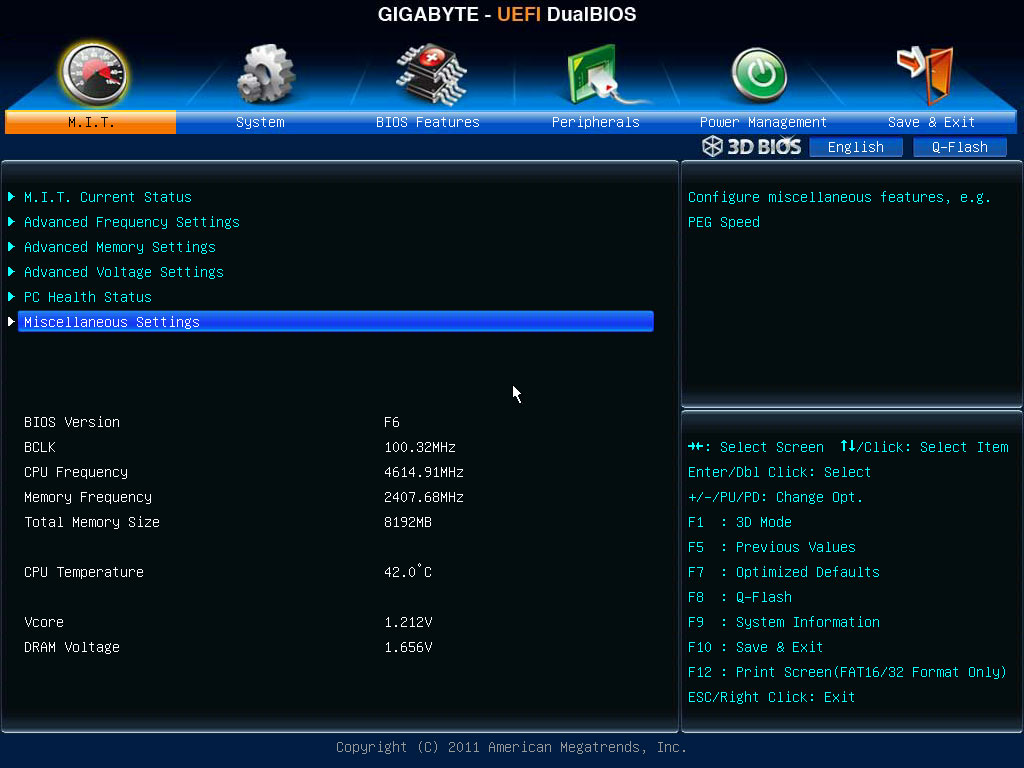
Task: Open Advanced Frequency Settings submenu
Action: pyautogui.click(x=132, y=222)
